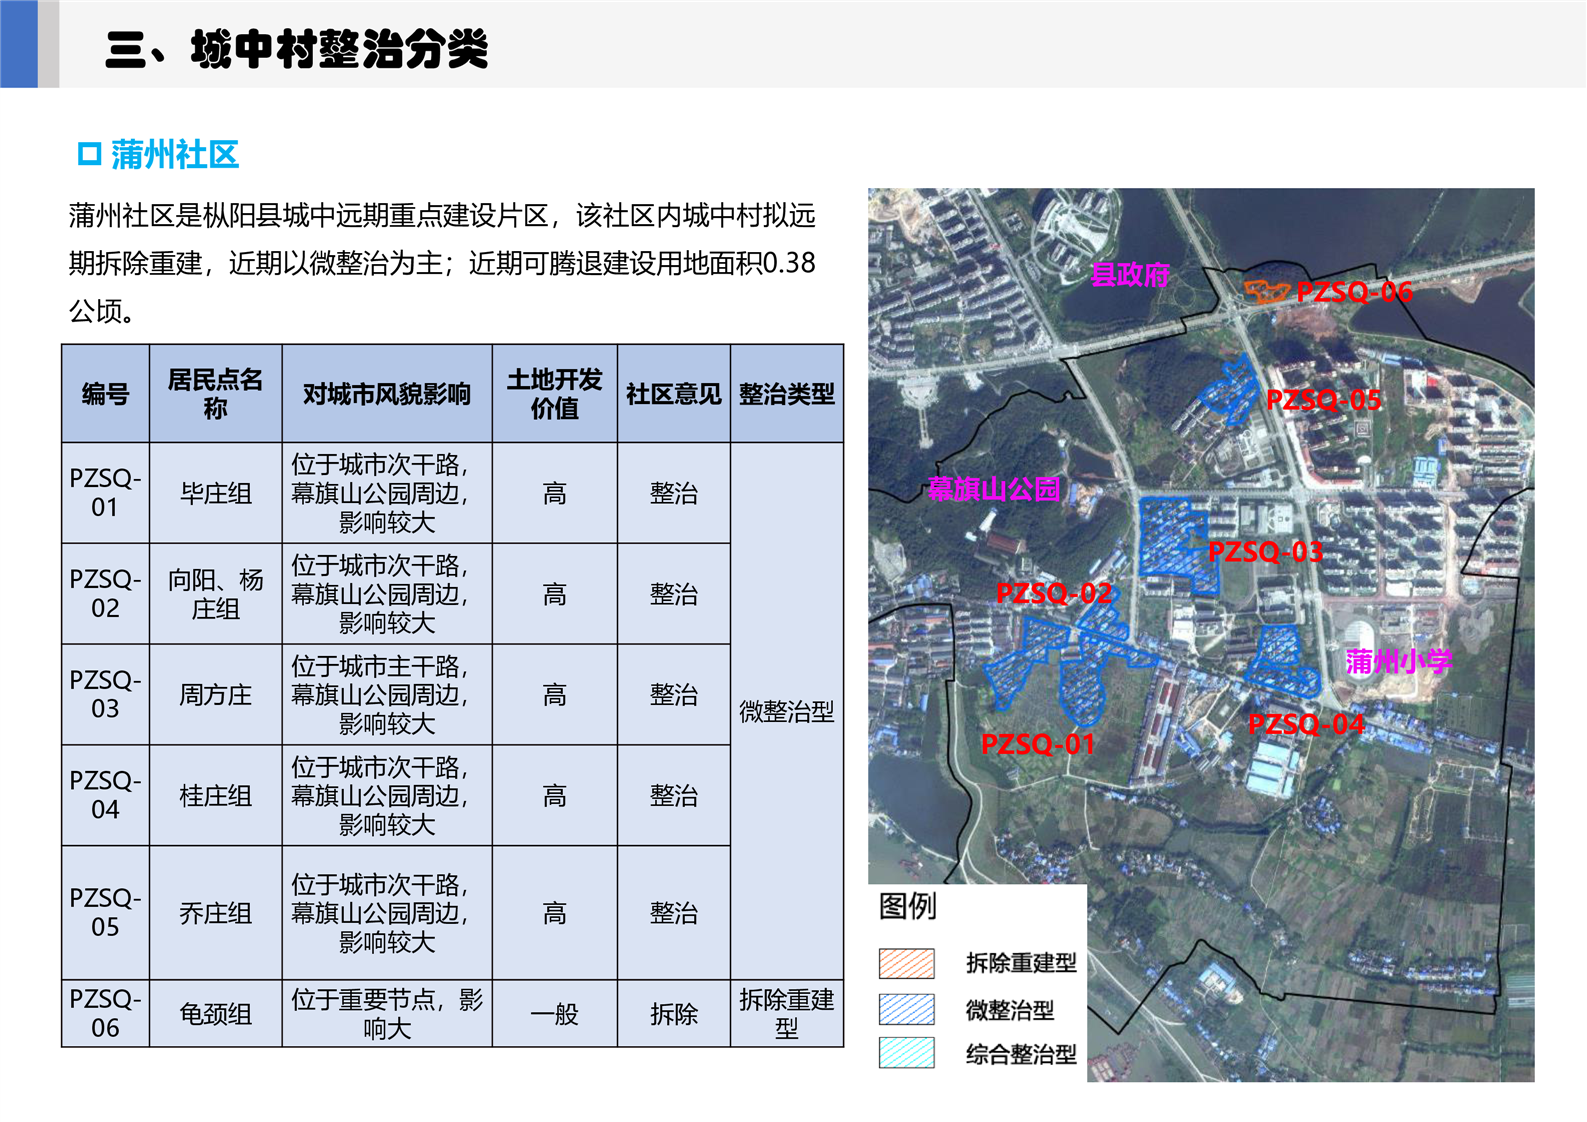Click the 编号 column header
1587x1122 pixels.
pos(106,394)
